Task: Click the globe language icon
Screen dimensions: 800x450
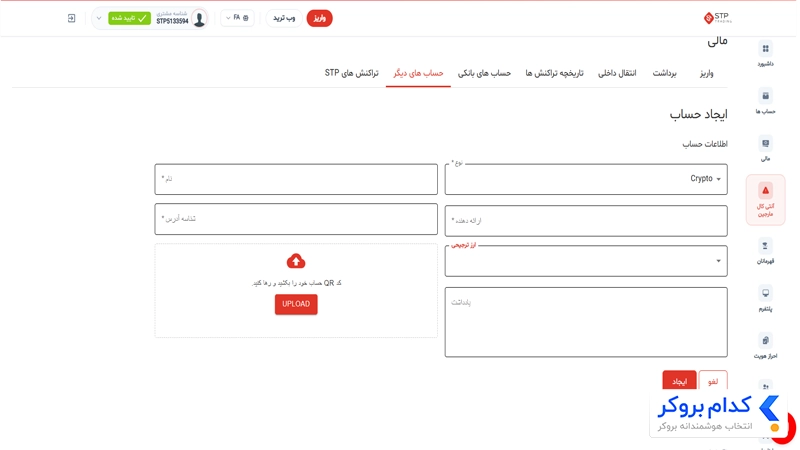Action: pyautogui.click(x=245, y=18)
